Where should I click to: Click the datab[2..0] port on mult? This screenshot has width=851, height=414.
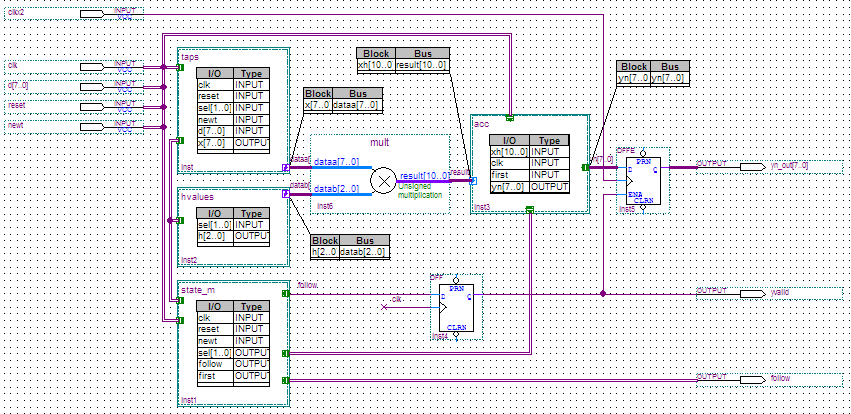(336, 188)
